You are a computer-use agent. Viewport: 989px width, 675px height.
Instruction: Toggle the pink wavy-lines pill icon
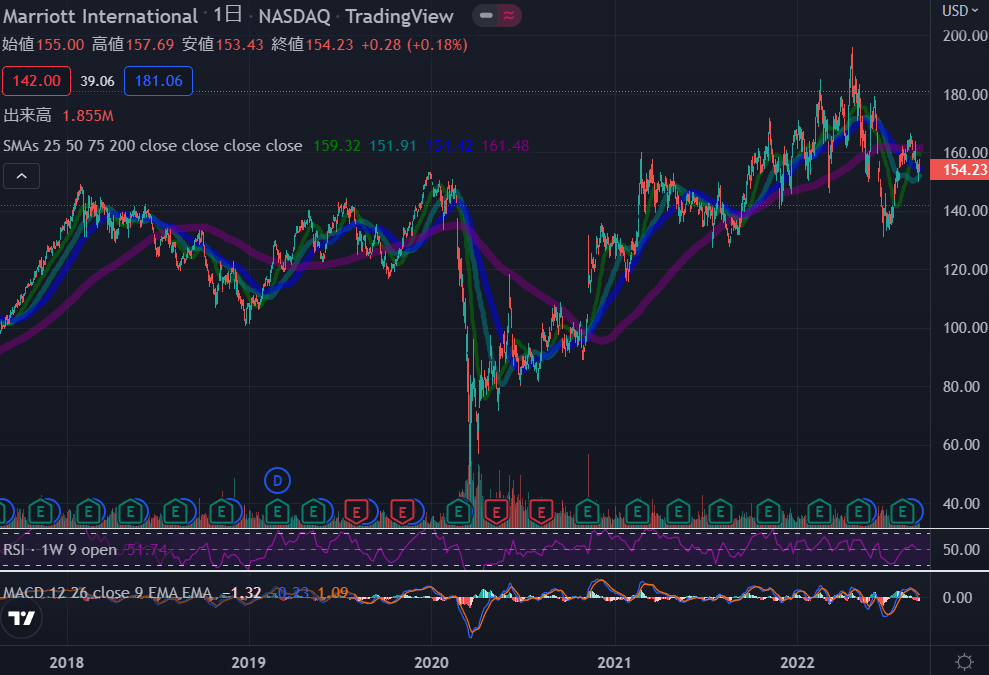click(x=509, y=15)
